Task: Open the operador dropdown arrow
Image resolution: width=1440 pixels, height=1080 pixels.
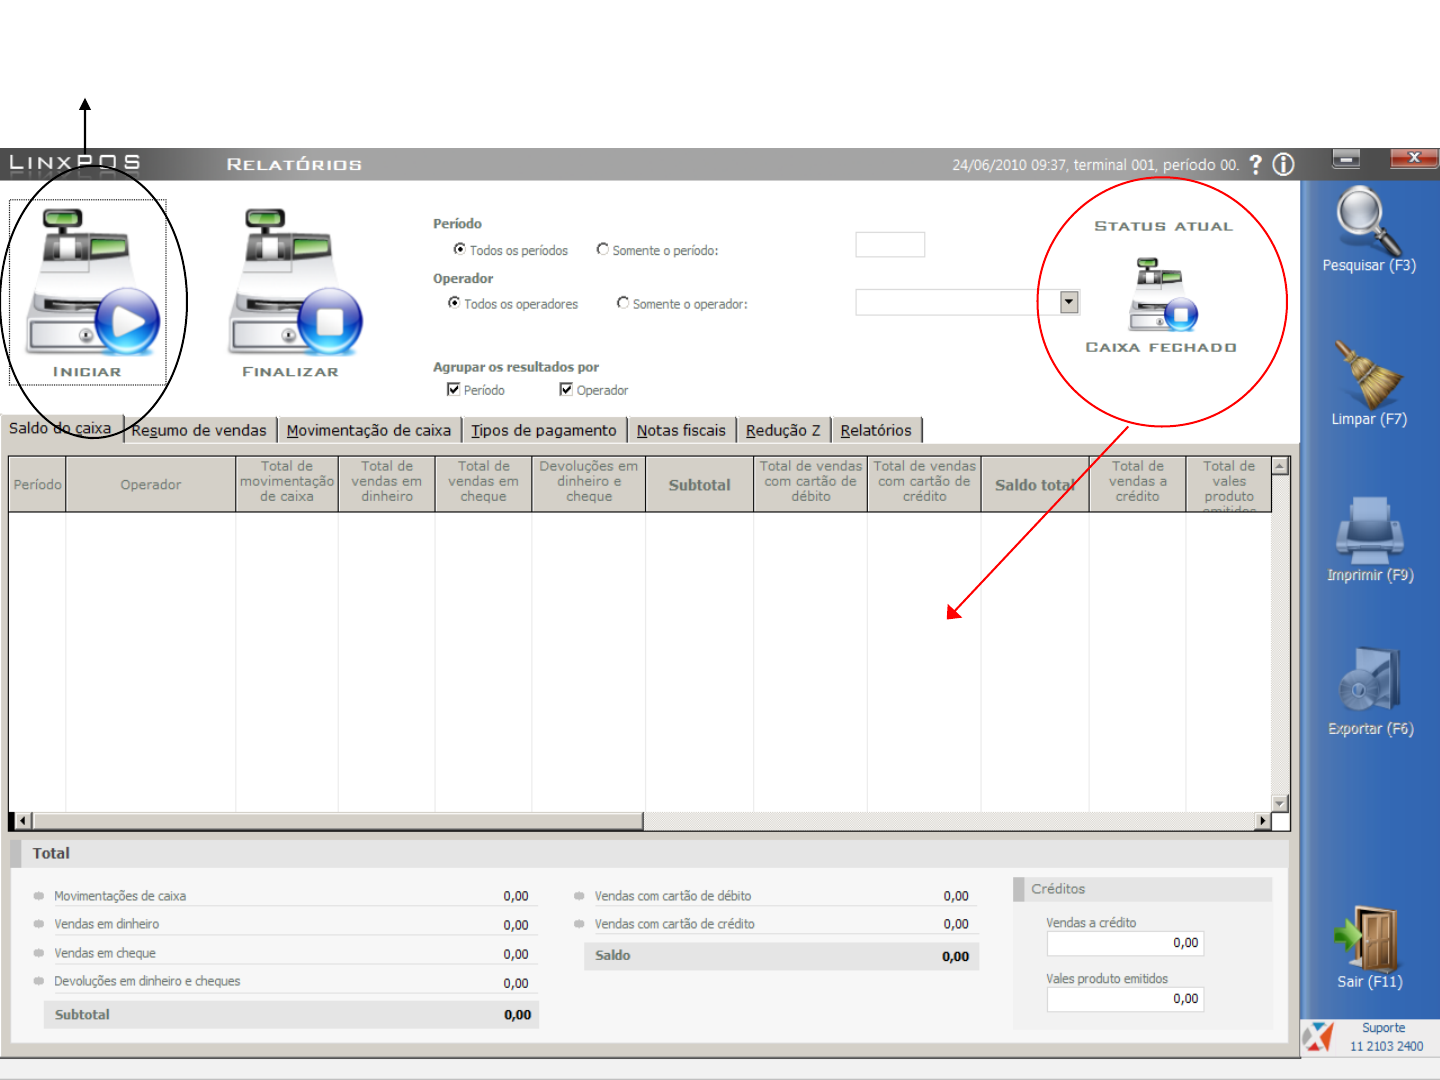Action: click(x=1069, y=302)
